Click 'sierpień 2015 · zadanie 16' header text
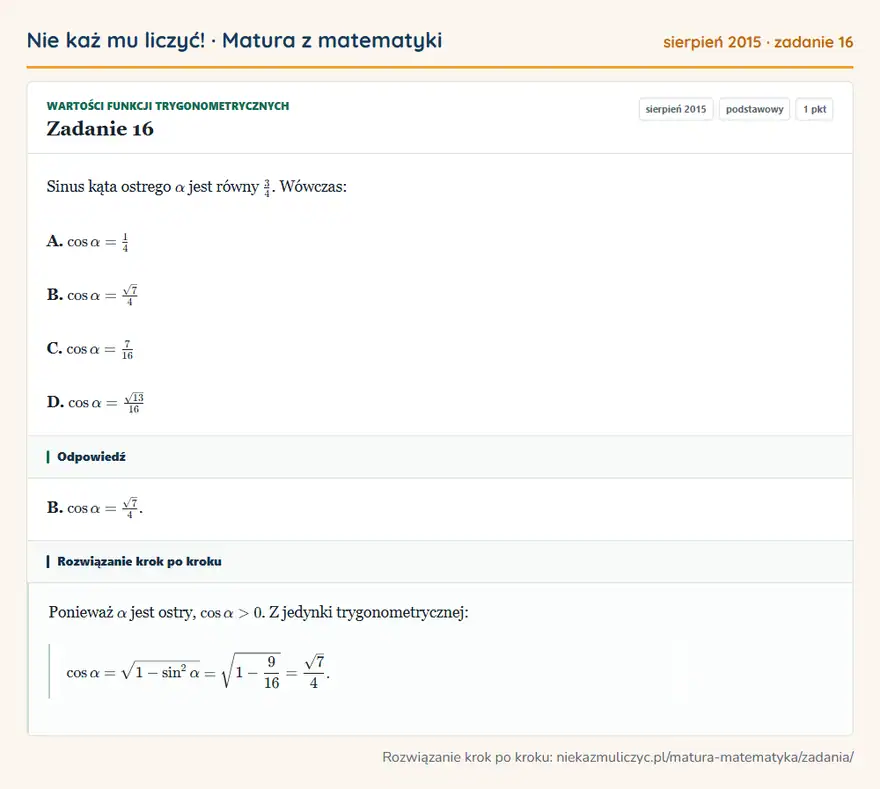 [758, 42]
